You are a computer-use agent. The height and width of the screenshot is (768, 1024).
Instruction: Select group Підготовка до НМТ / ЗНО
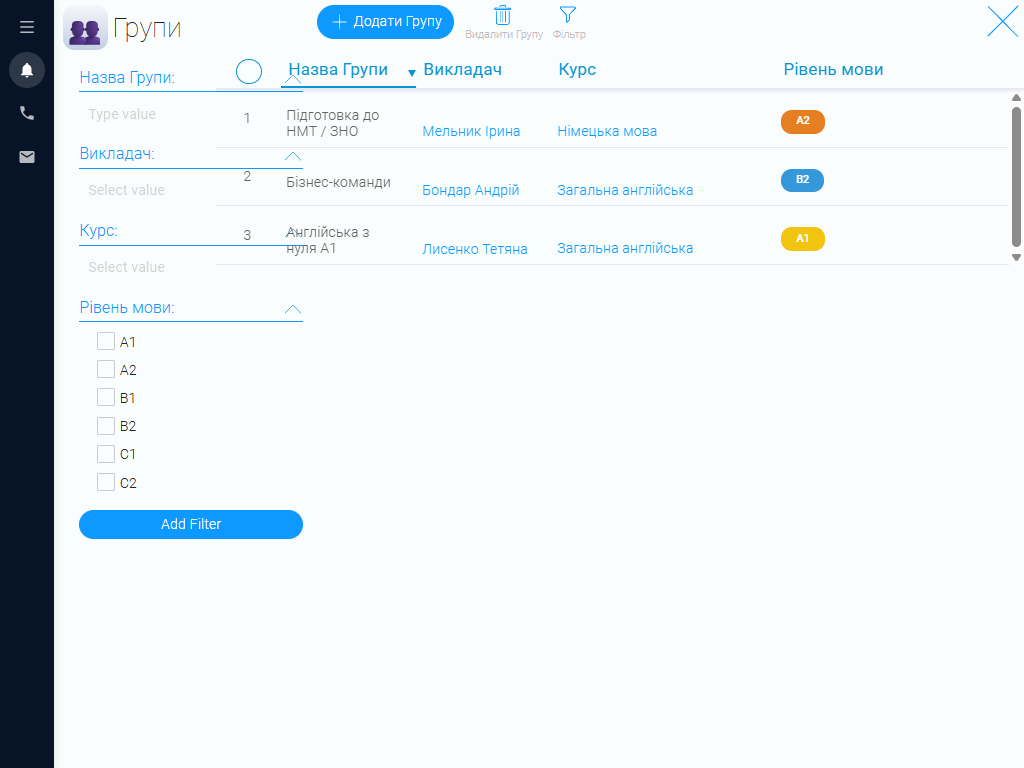pyautogui.click(x=332, y=123)
